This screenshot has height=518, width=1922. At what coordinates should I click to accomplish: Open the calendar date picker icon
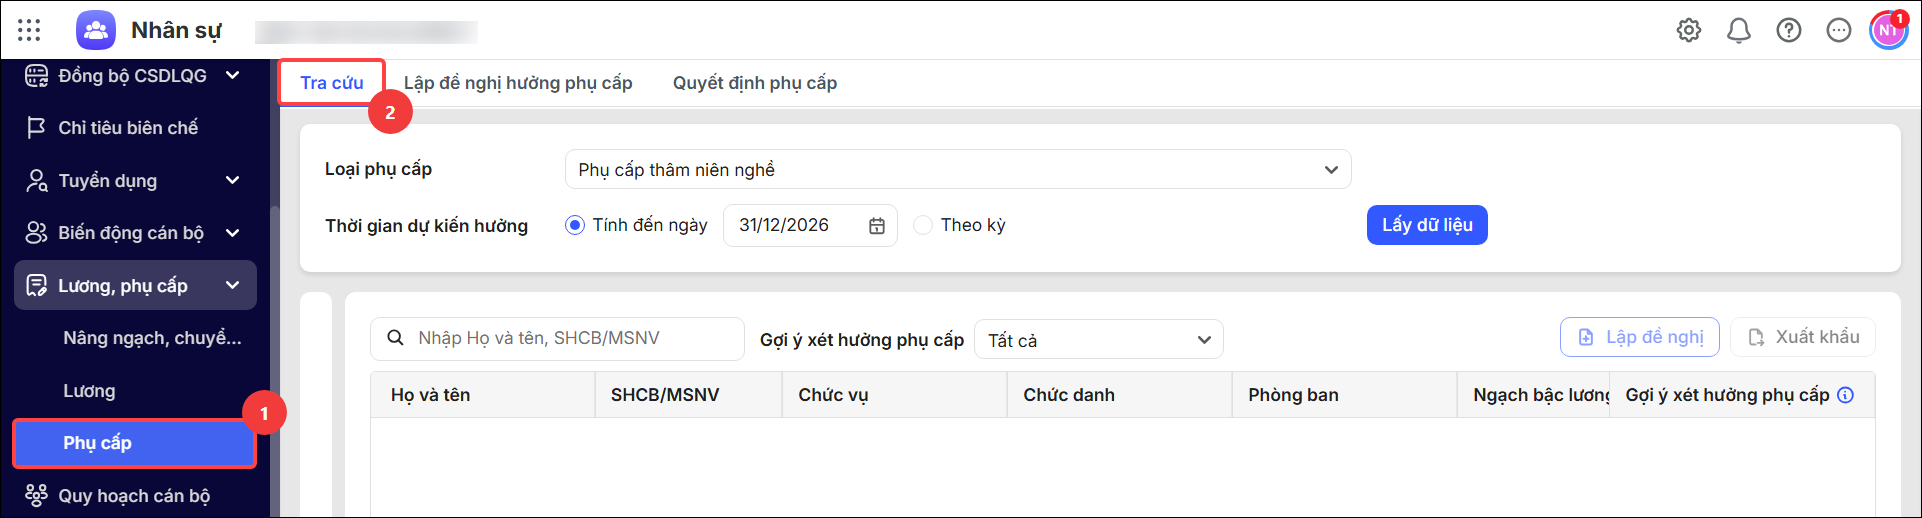[877, 226]
